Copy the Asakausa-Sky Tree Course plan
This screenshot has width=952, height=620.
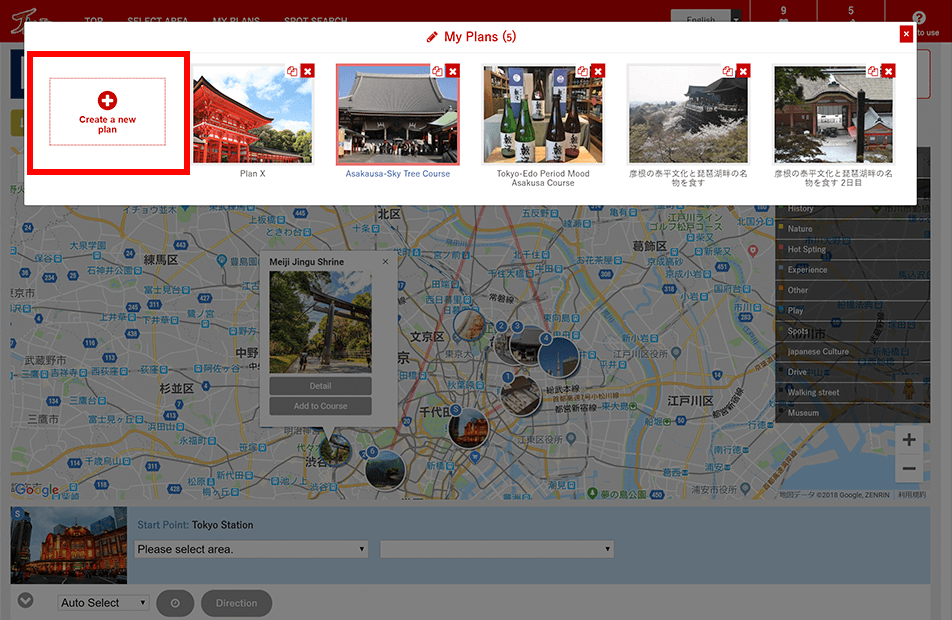(437, 71)
